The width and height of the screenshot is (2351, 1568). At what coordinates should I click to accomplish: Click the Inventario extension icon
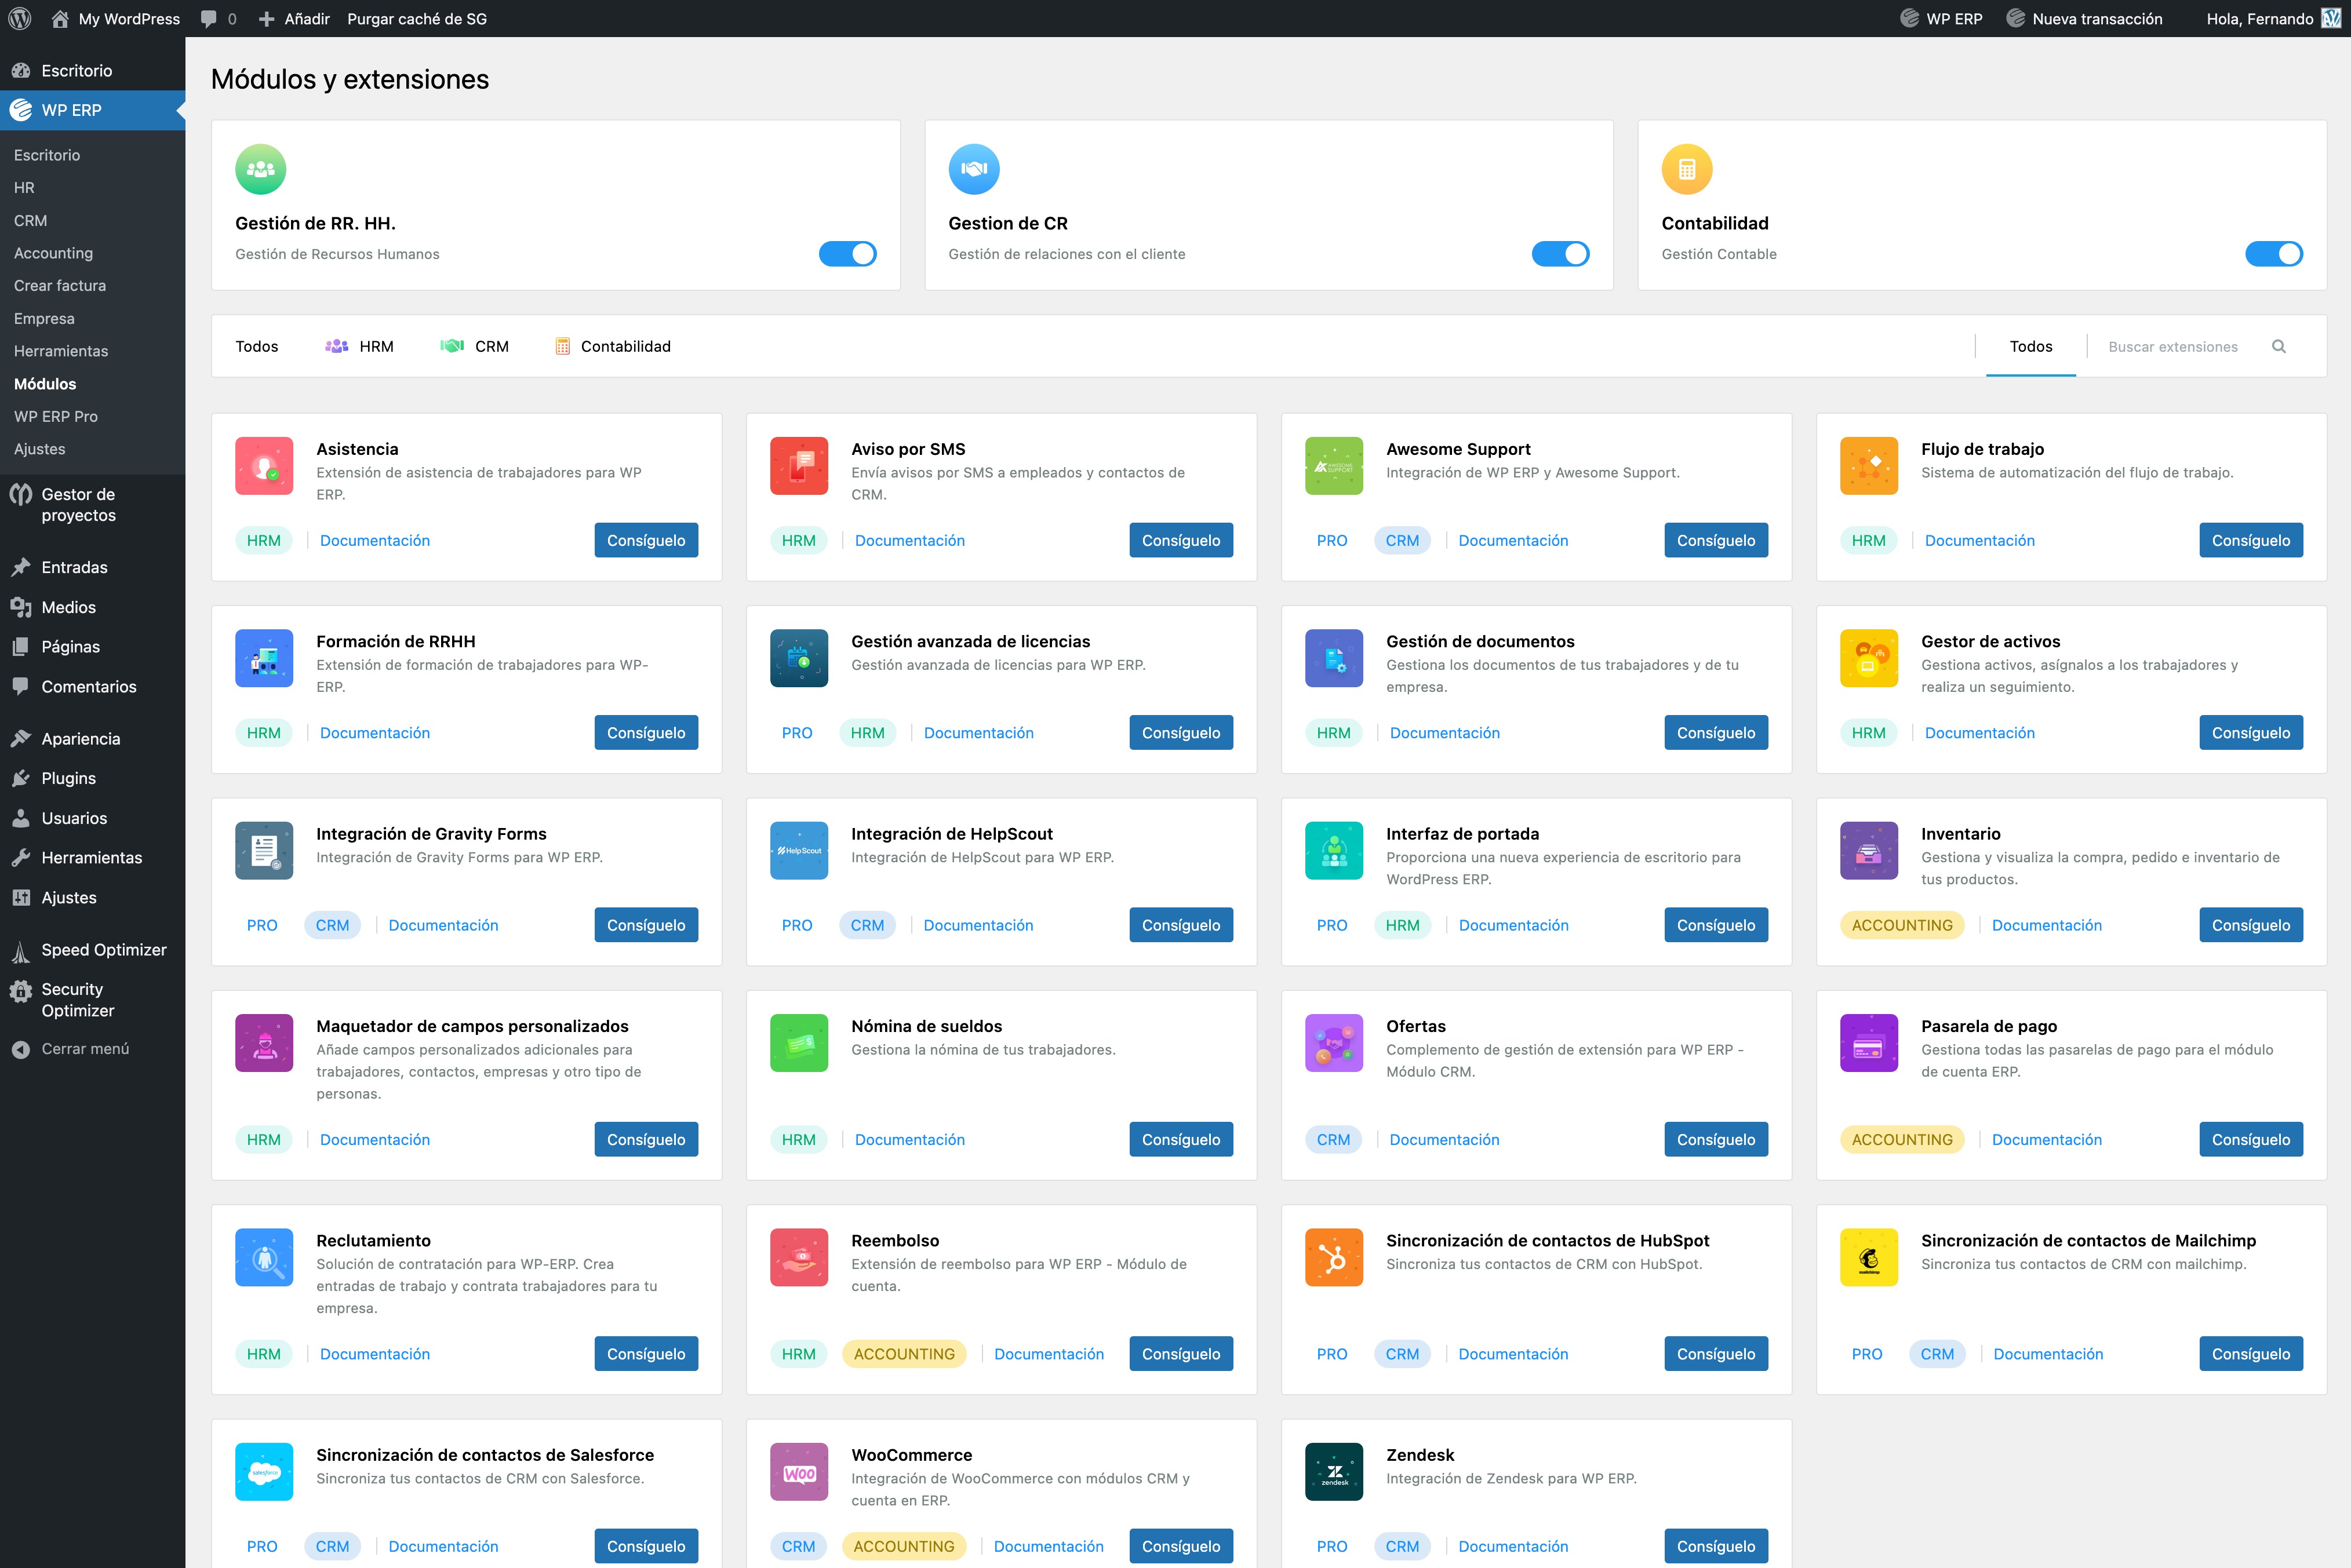point(1869,850)
